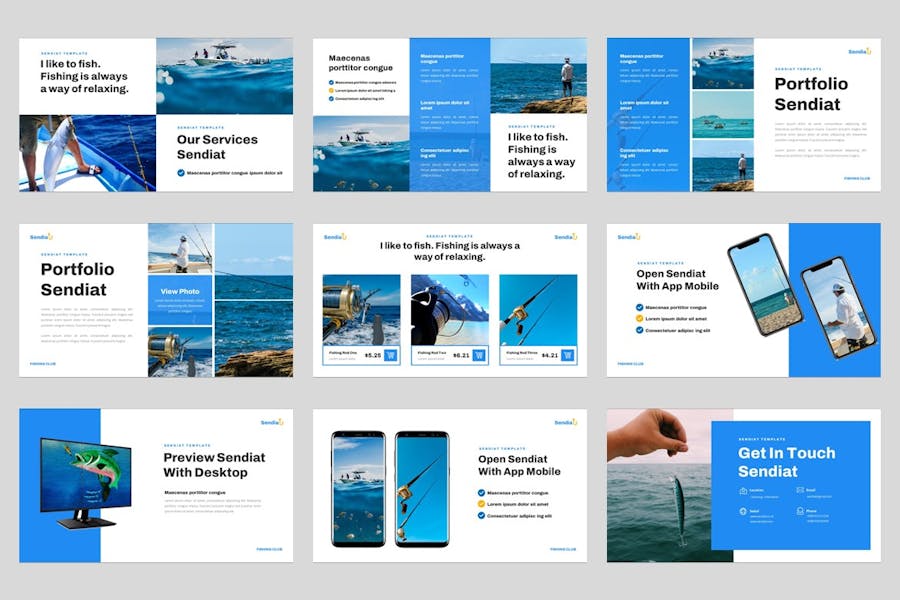Click the View Photo button
Screen dimensions: 900x600
point(178,289)
